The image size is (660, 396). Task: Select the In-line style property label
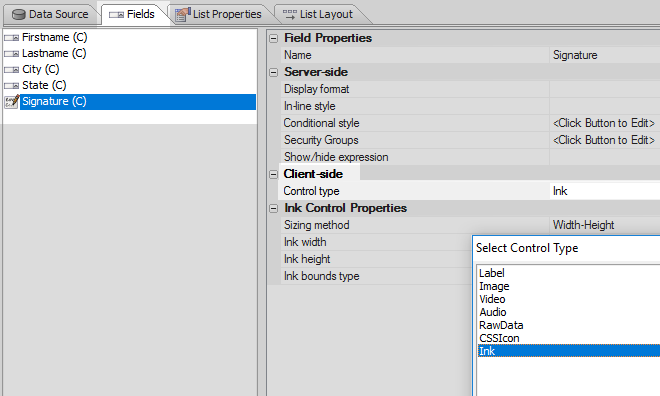[309, 106]
